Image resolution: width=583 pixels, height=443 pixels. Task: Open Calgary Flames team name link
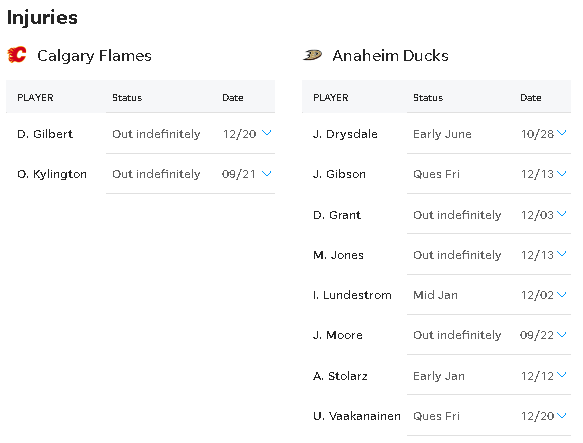point(94,56)
